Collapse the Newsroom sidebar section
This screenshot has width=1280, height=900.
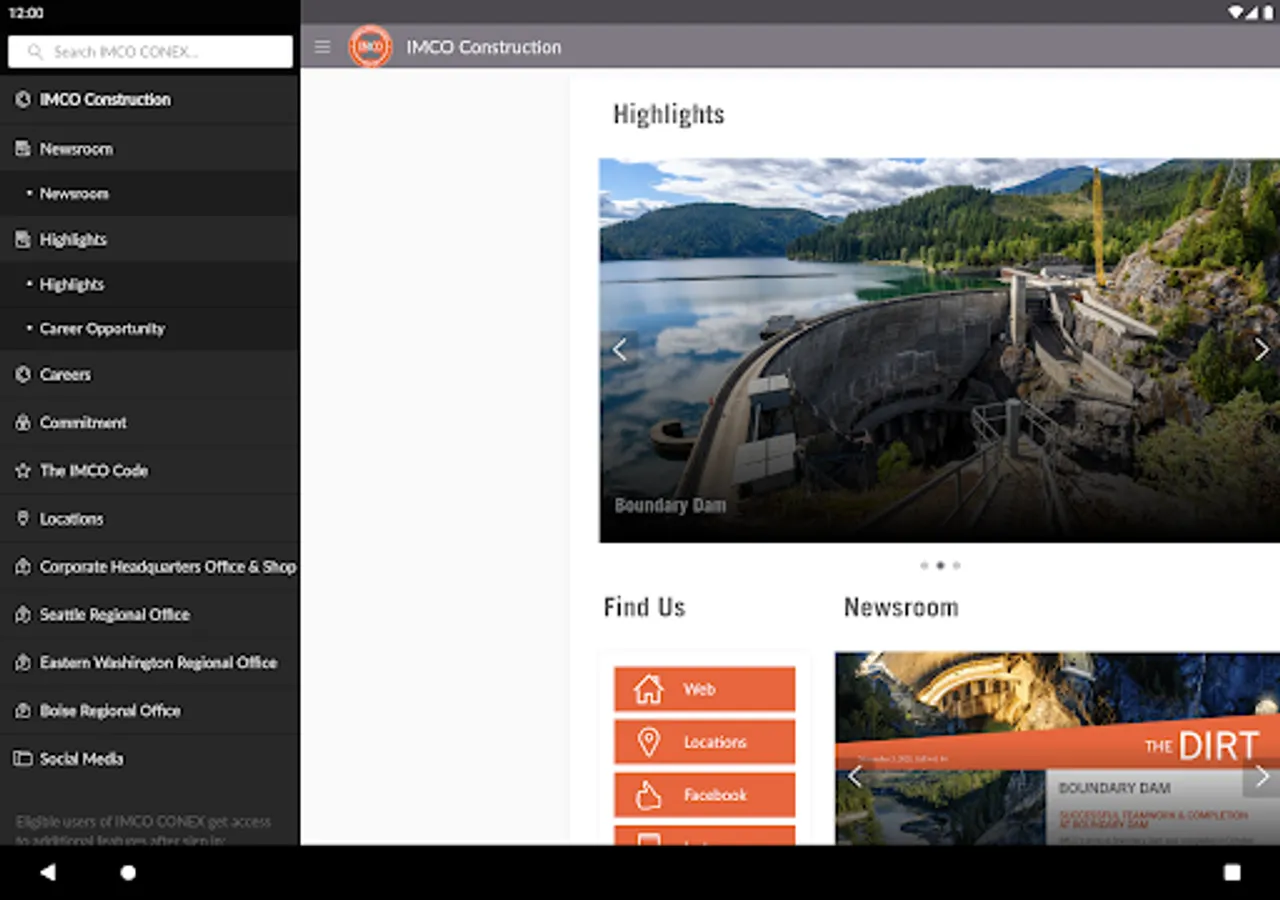(150, 149)
